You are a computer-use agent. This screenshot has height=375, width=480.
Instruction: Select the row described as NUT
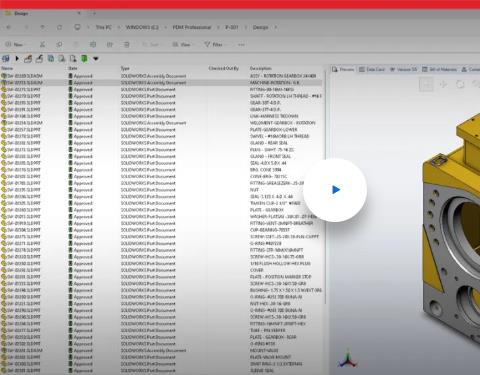pos(162,190)
